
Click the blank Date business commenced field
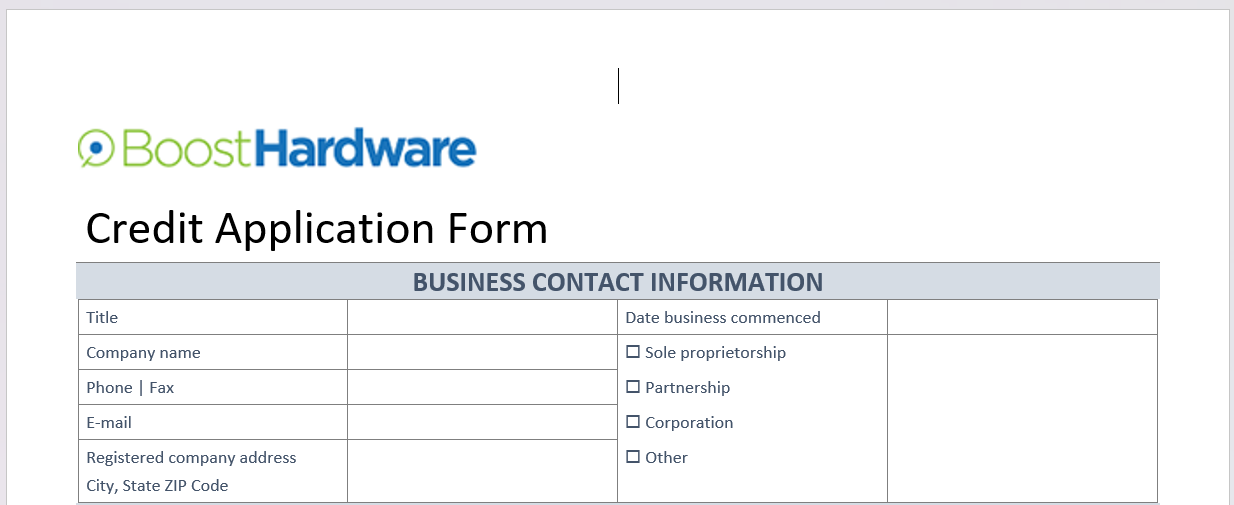coord(1022,318)
